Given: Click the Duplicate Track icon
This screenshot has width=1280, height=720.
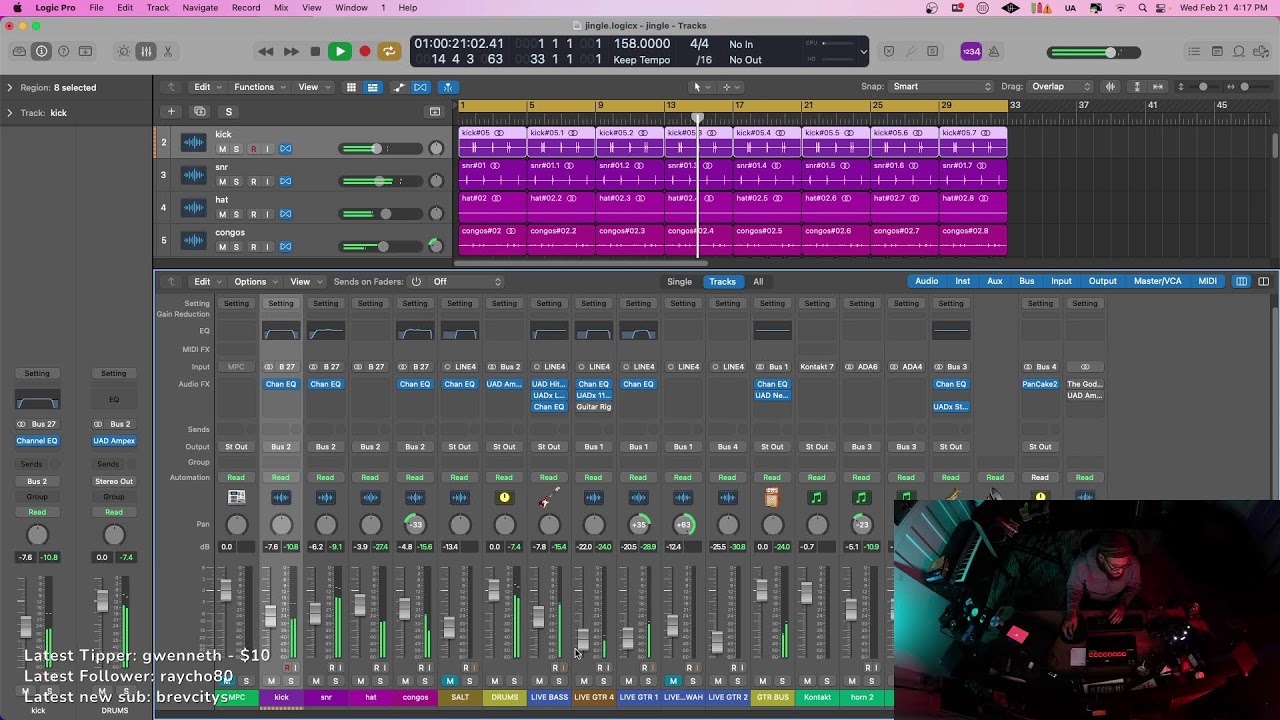Looking at the screenshot, I should [200, 112].
